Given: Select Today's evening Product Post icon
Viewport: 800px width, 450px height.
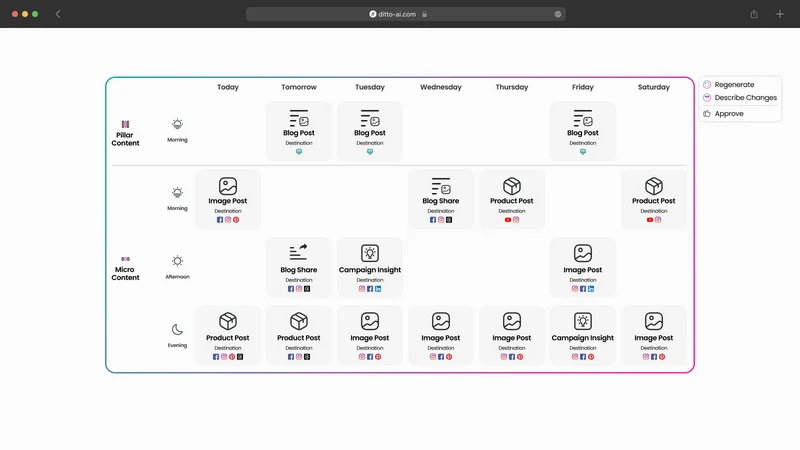Looking at the screenshot, I should (x=228, y=321).
